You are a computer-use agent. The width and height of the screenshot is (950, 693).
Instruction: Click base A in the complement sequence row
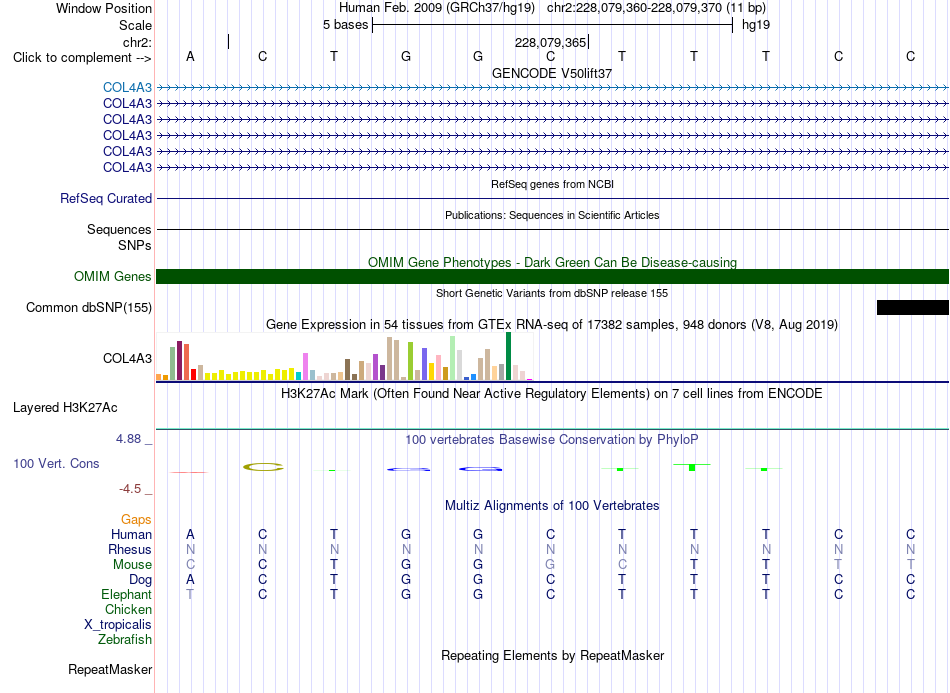[190, 56]
